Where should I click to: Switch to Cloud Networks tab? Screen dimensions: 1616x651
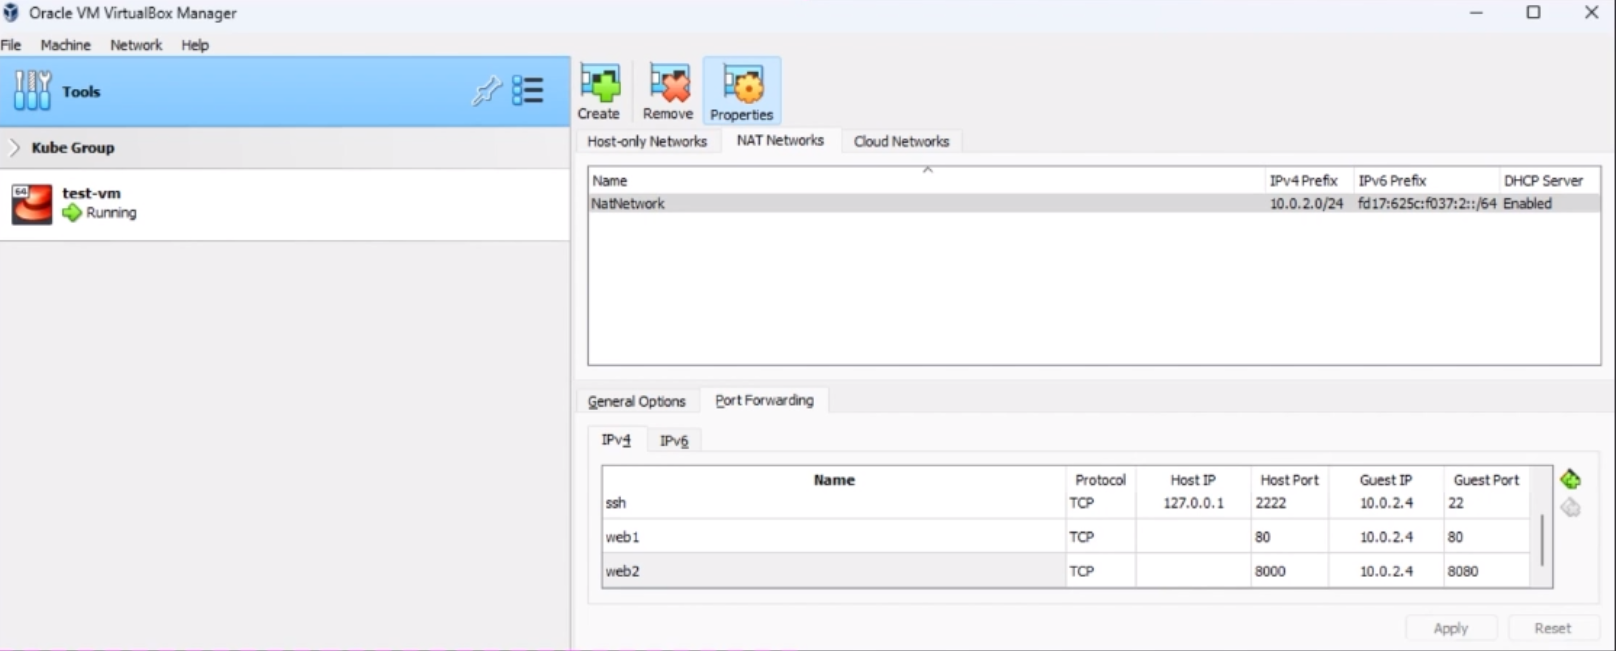(901, 141)
